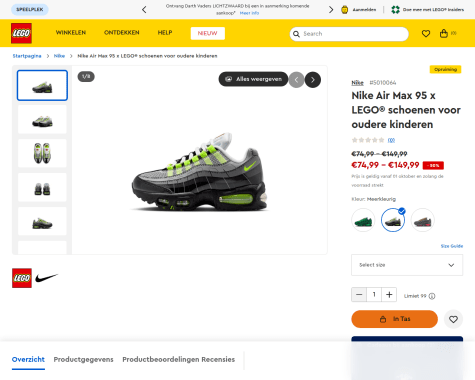Image resolution: width=475 pixels, height=380 pixels.
Task: Click the In Tas button
Action: coord(395,319)
